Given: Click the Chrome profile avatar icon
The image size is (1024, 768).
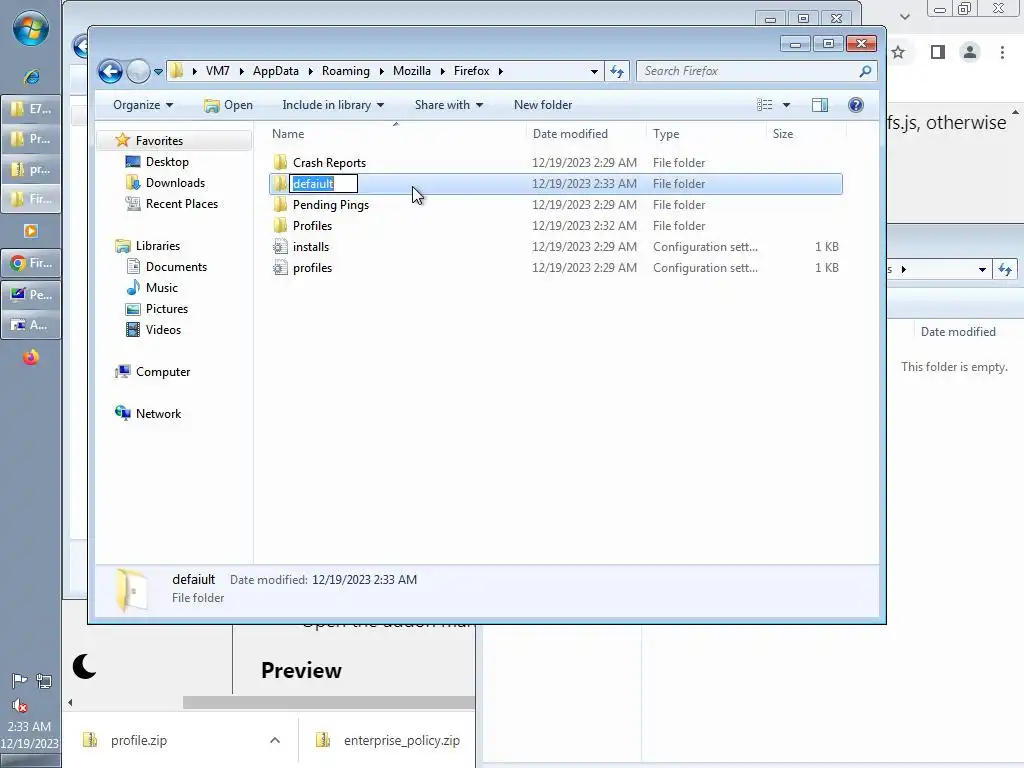Looking at the screenshot, I should pyautogui.click(x=970, y=52).
